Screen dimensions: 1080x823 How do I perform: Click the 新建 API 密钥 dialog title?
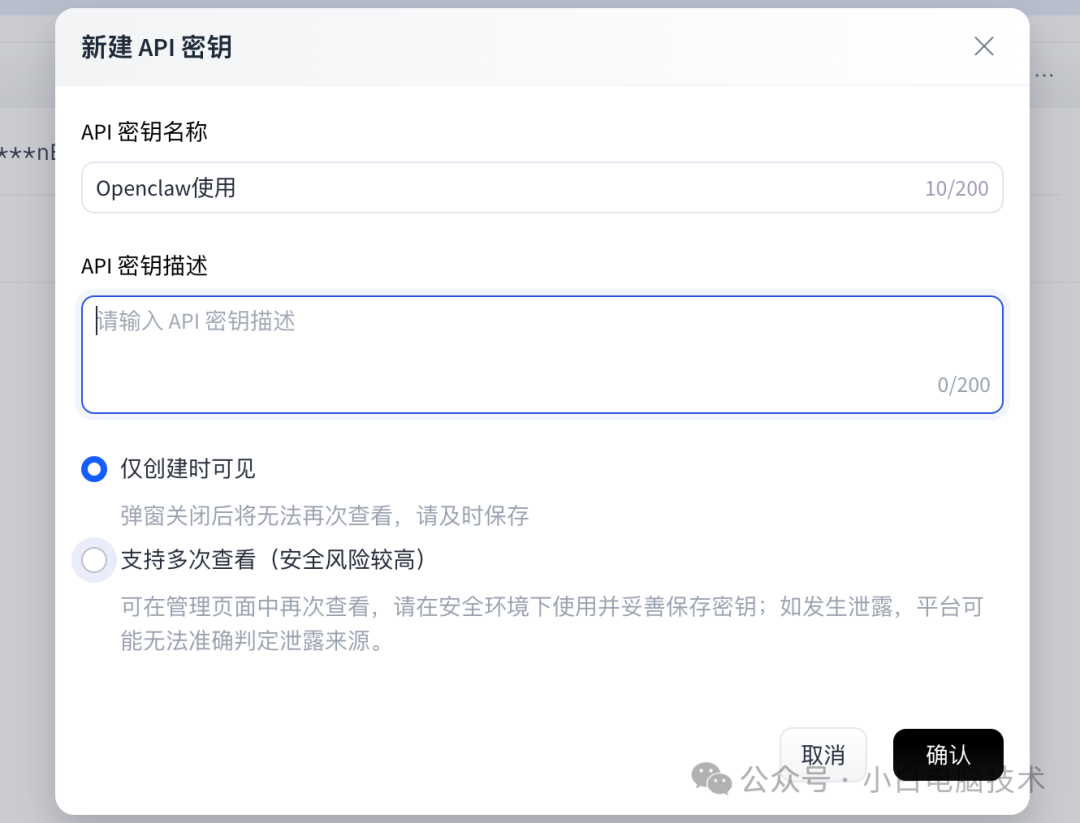tap(156, 46)
